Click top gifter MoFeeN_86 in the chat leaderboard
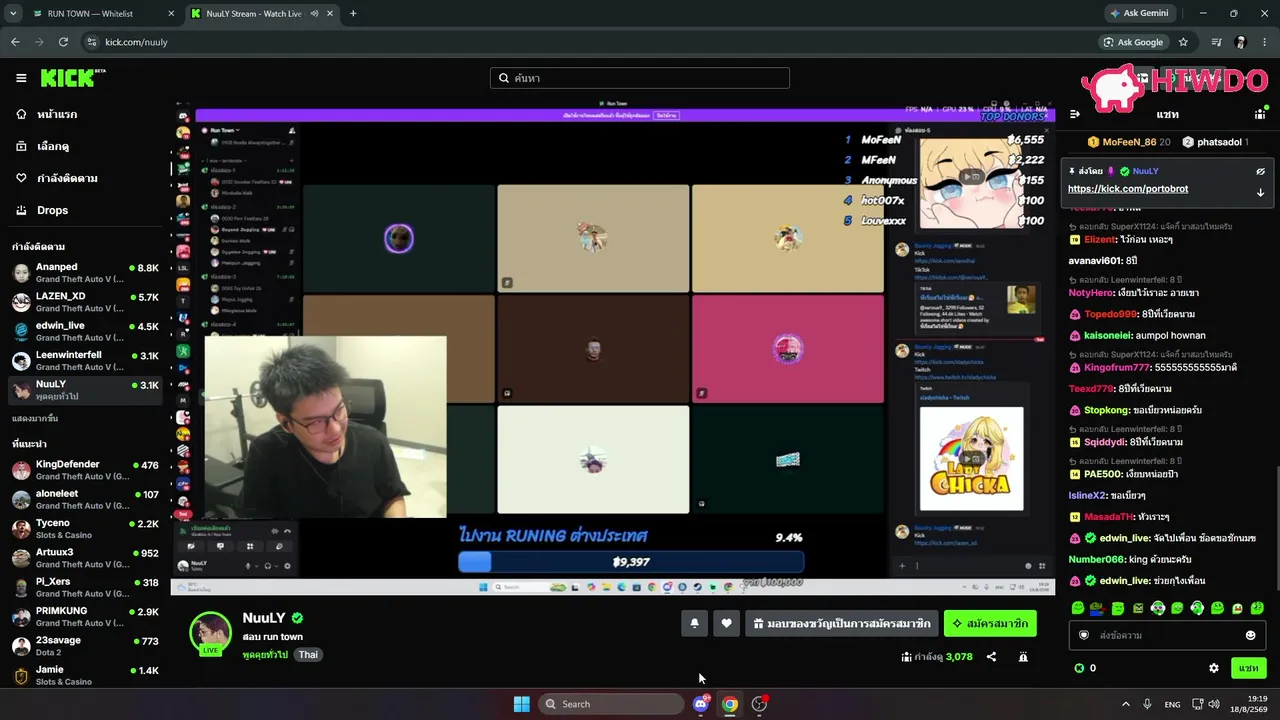The width and height of the screenshot is (1280, 720). (1128, 142)
